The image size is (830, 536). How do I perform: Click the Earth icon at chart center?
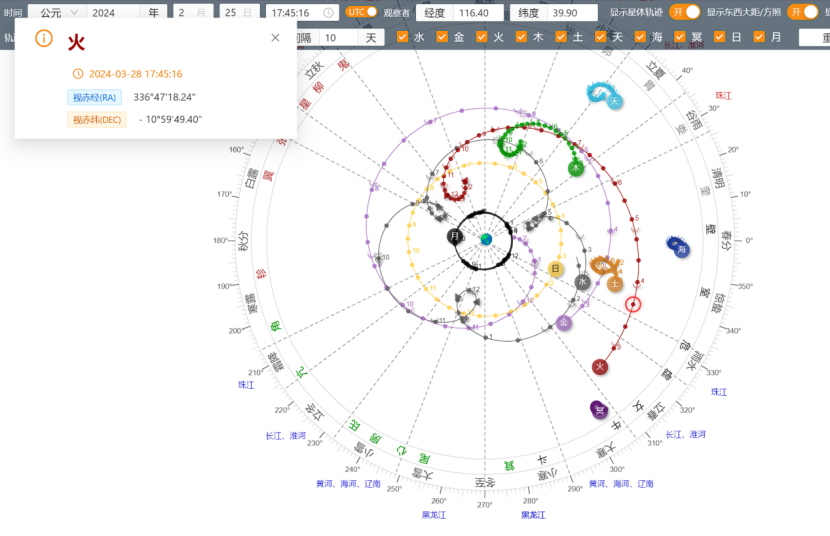[486, 239]
